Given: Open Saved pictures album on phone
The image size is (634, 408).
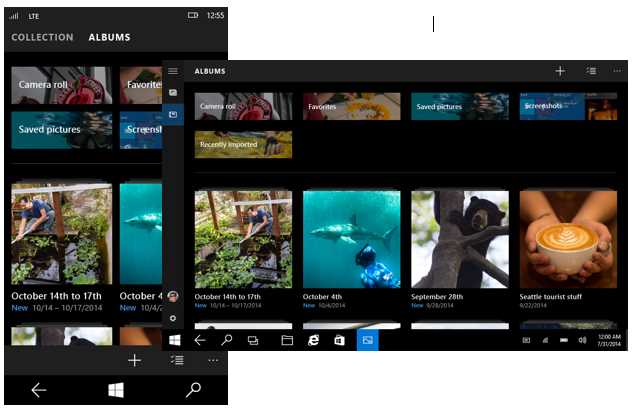Looking at the screenshot, I should tap(62, 130).
